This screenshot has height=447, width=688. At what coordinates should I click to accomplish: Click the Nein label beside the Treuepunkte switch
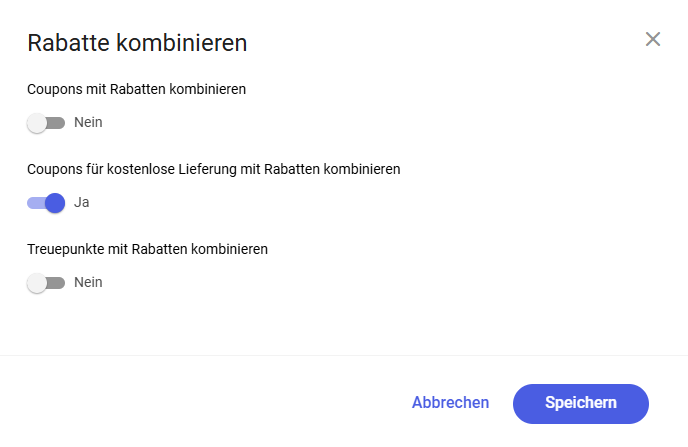click(x=88, y=282)
